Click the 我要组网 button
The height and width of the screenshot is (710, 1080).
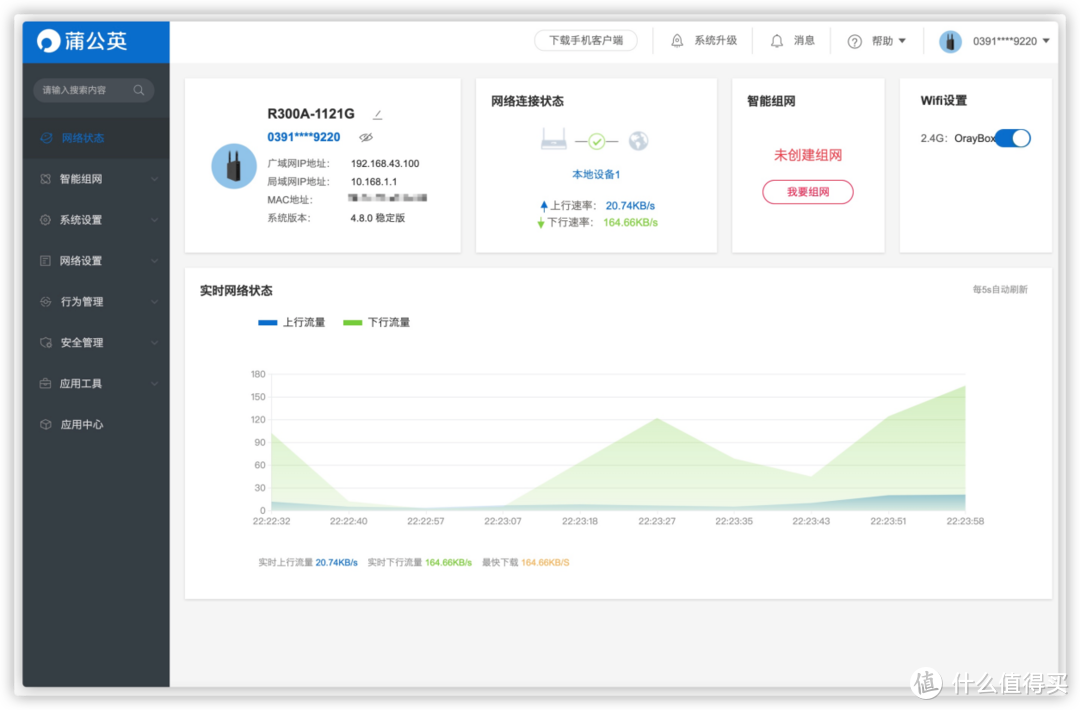pyautogui.click(x=807, y=192)
